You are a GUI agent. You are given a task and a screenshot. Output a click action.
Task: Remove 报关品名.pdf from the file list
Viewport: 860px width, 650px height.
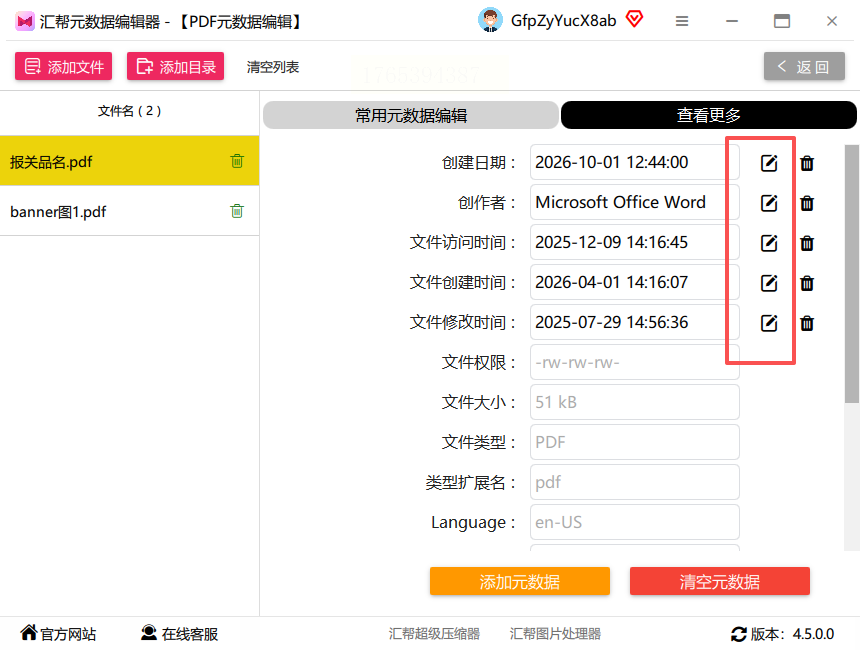(237, 161)
